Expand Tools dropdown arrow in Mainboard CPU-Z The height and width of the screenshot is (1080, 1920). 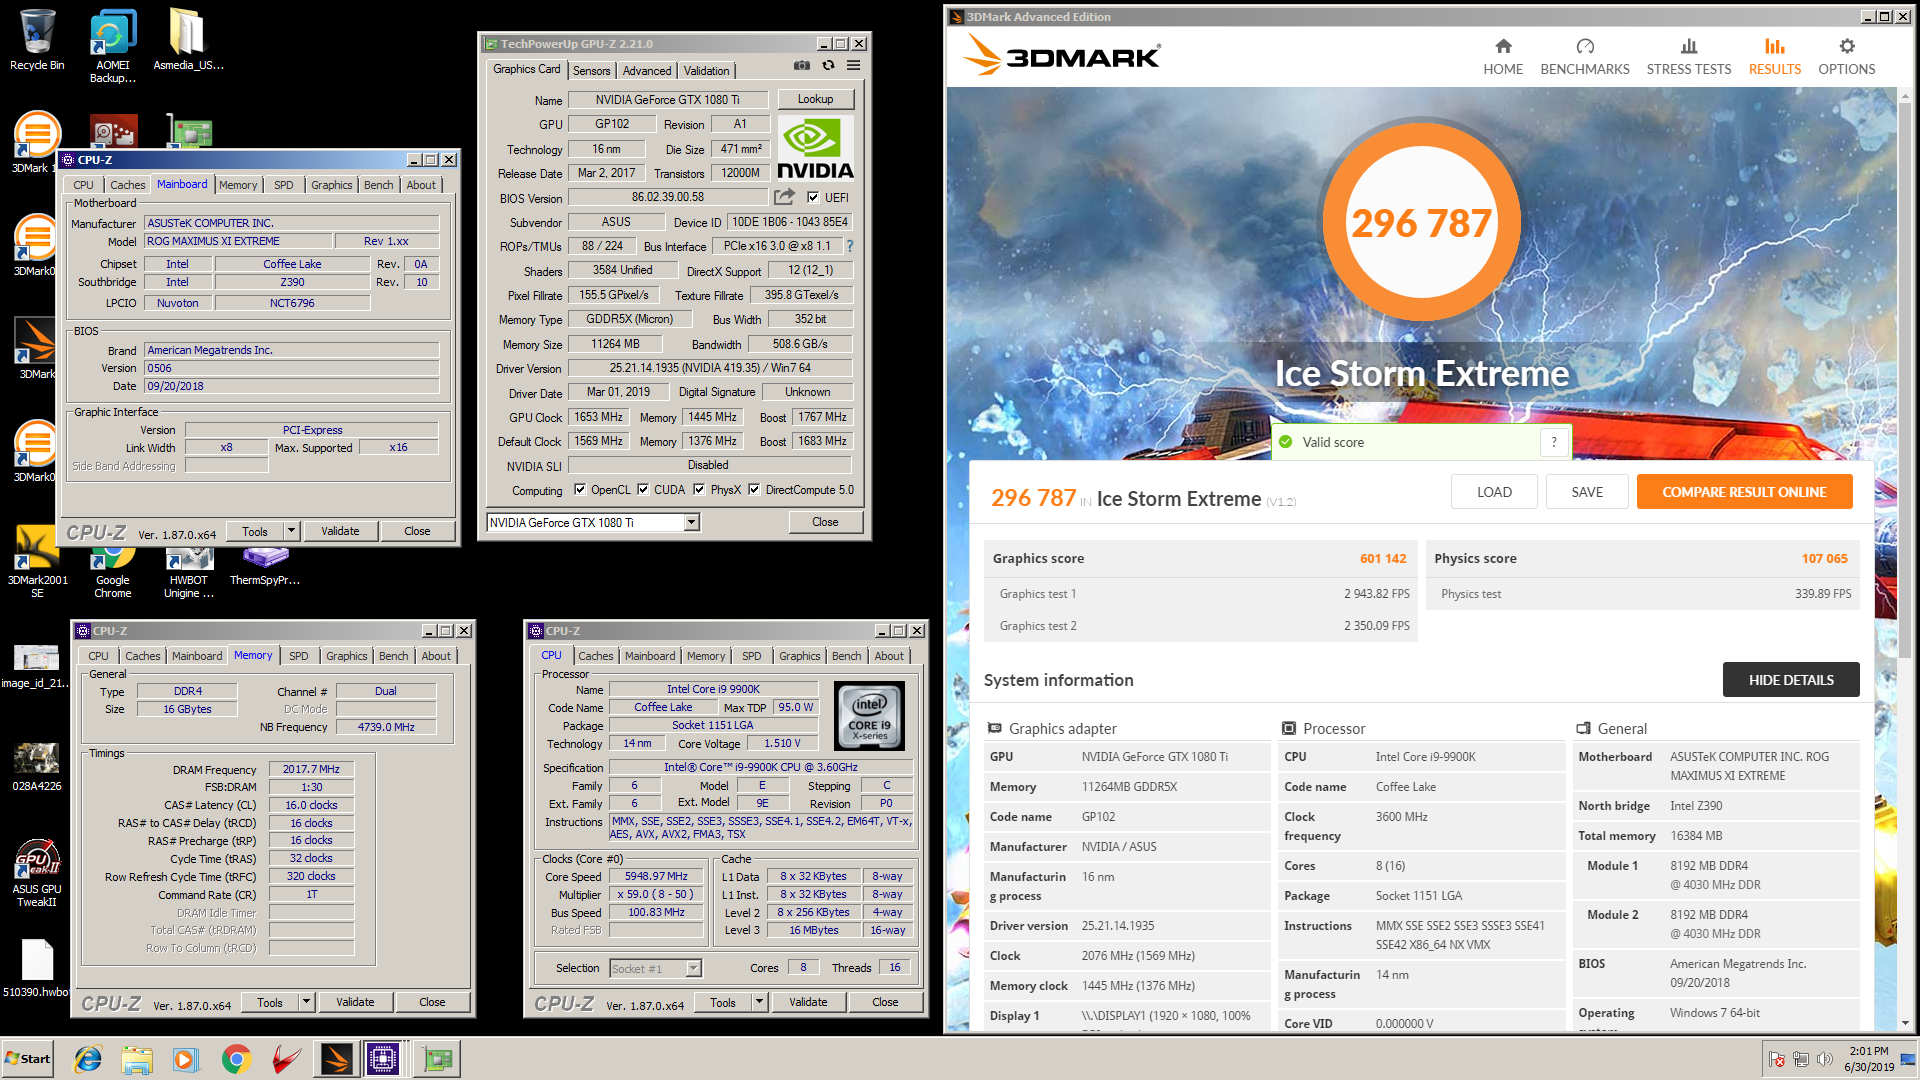[291, 531]
